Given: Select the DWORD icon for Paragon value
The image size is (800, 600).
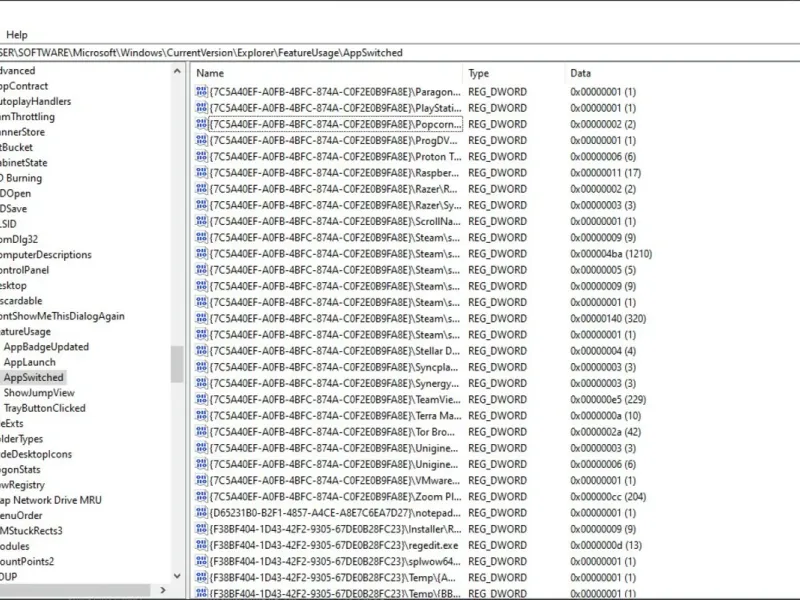Looking at the screenshot, I should (202, 92).
